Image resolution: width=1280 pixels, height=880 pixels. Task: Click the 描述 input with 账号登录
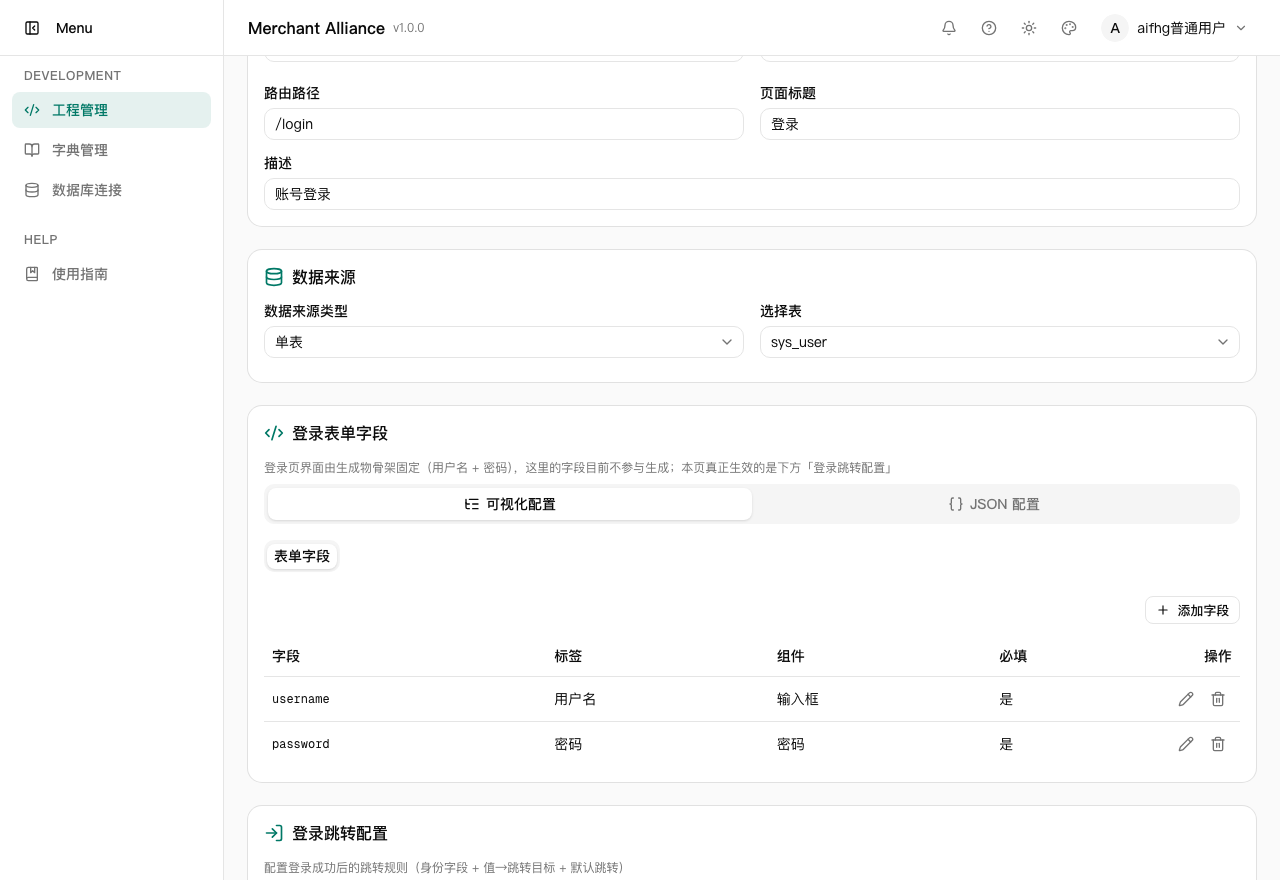(x=752, y=194)
